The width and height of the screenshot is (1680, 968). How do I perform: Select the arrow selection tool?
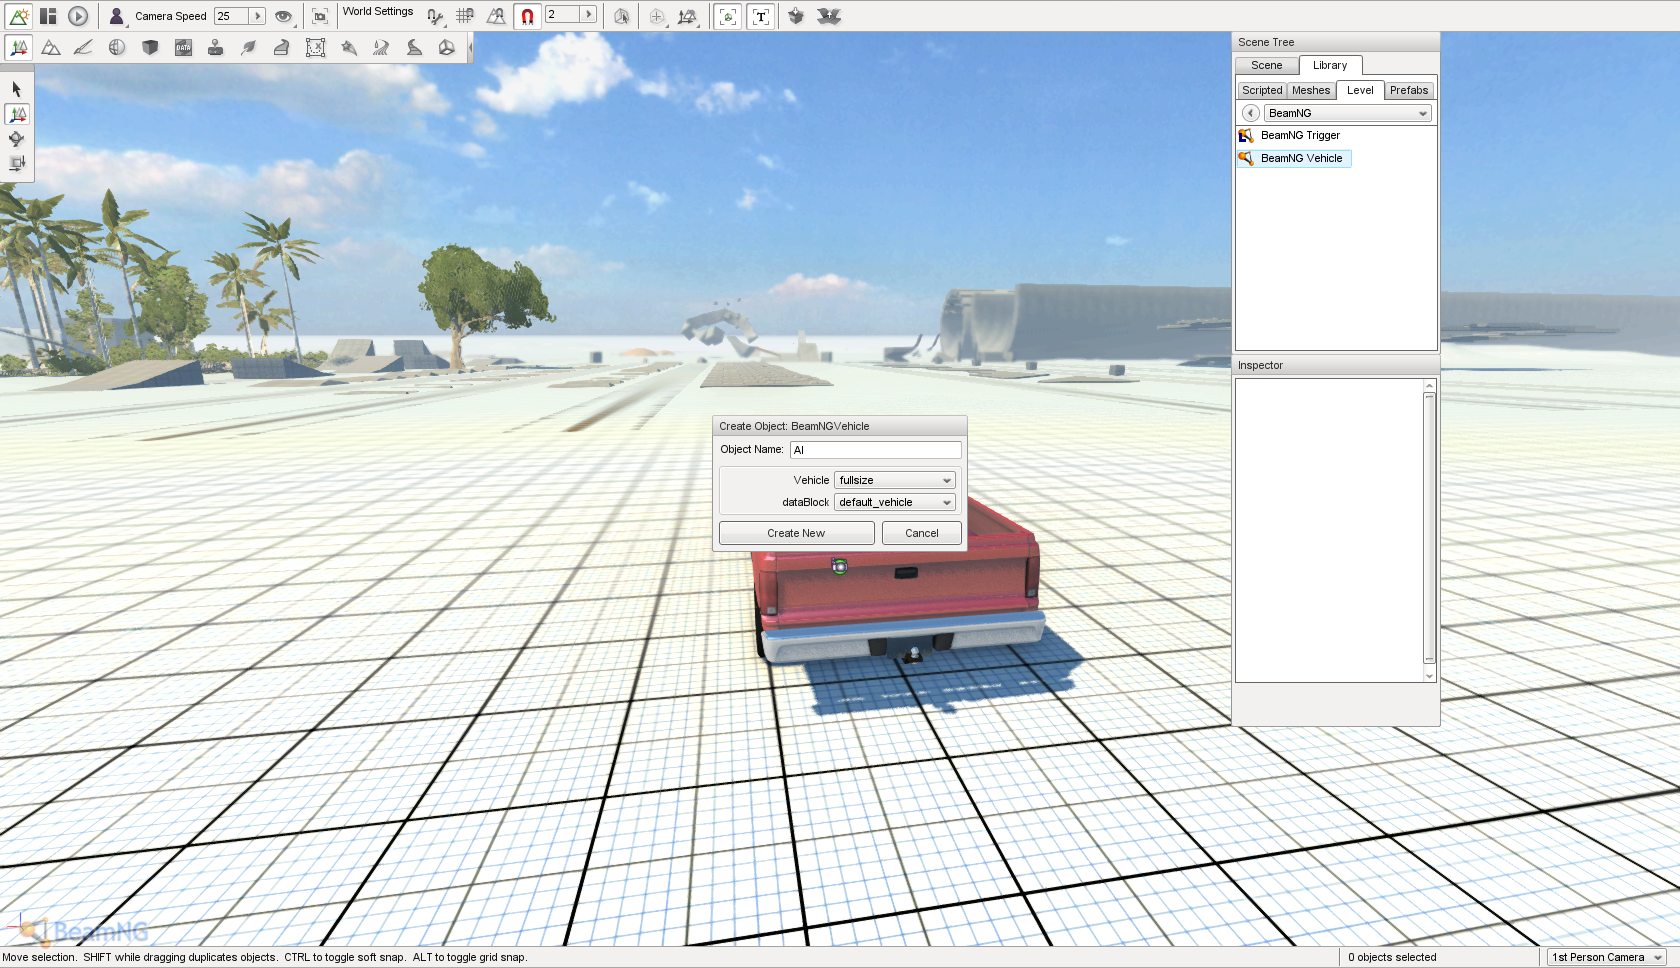tap(17, 89)
